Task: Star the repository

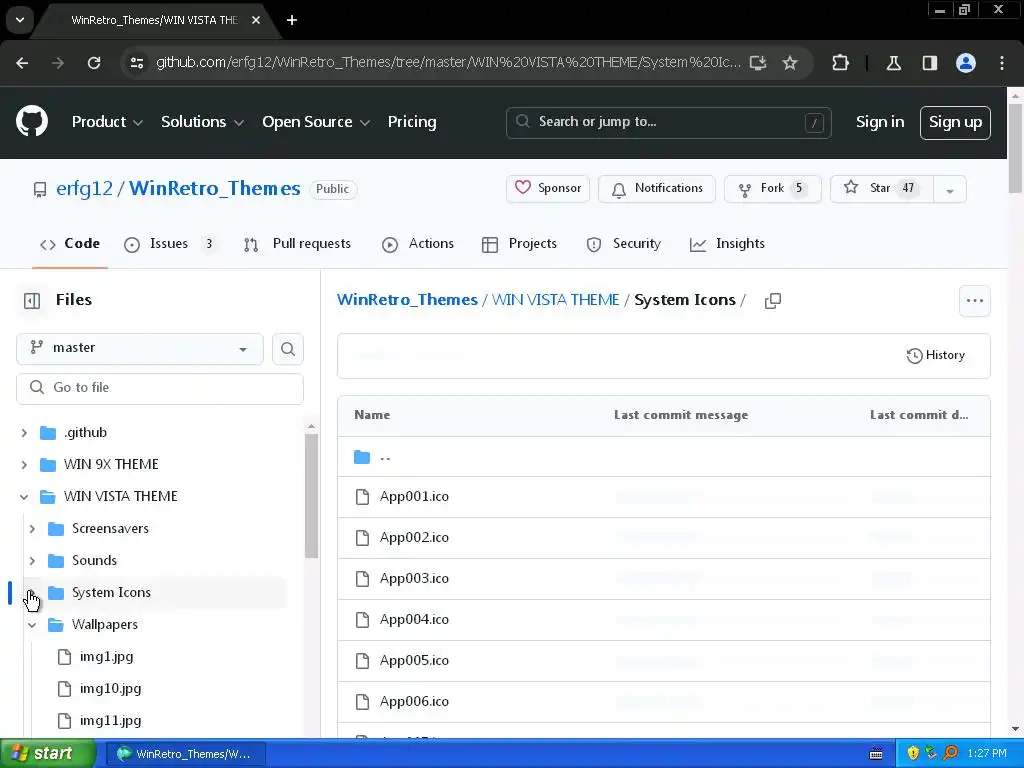Action: pyautogui.click(x=882, y=188)
